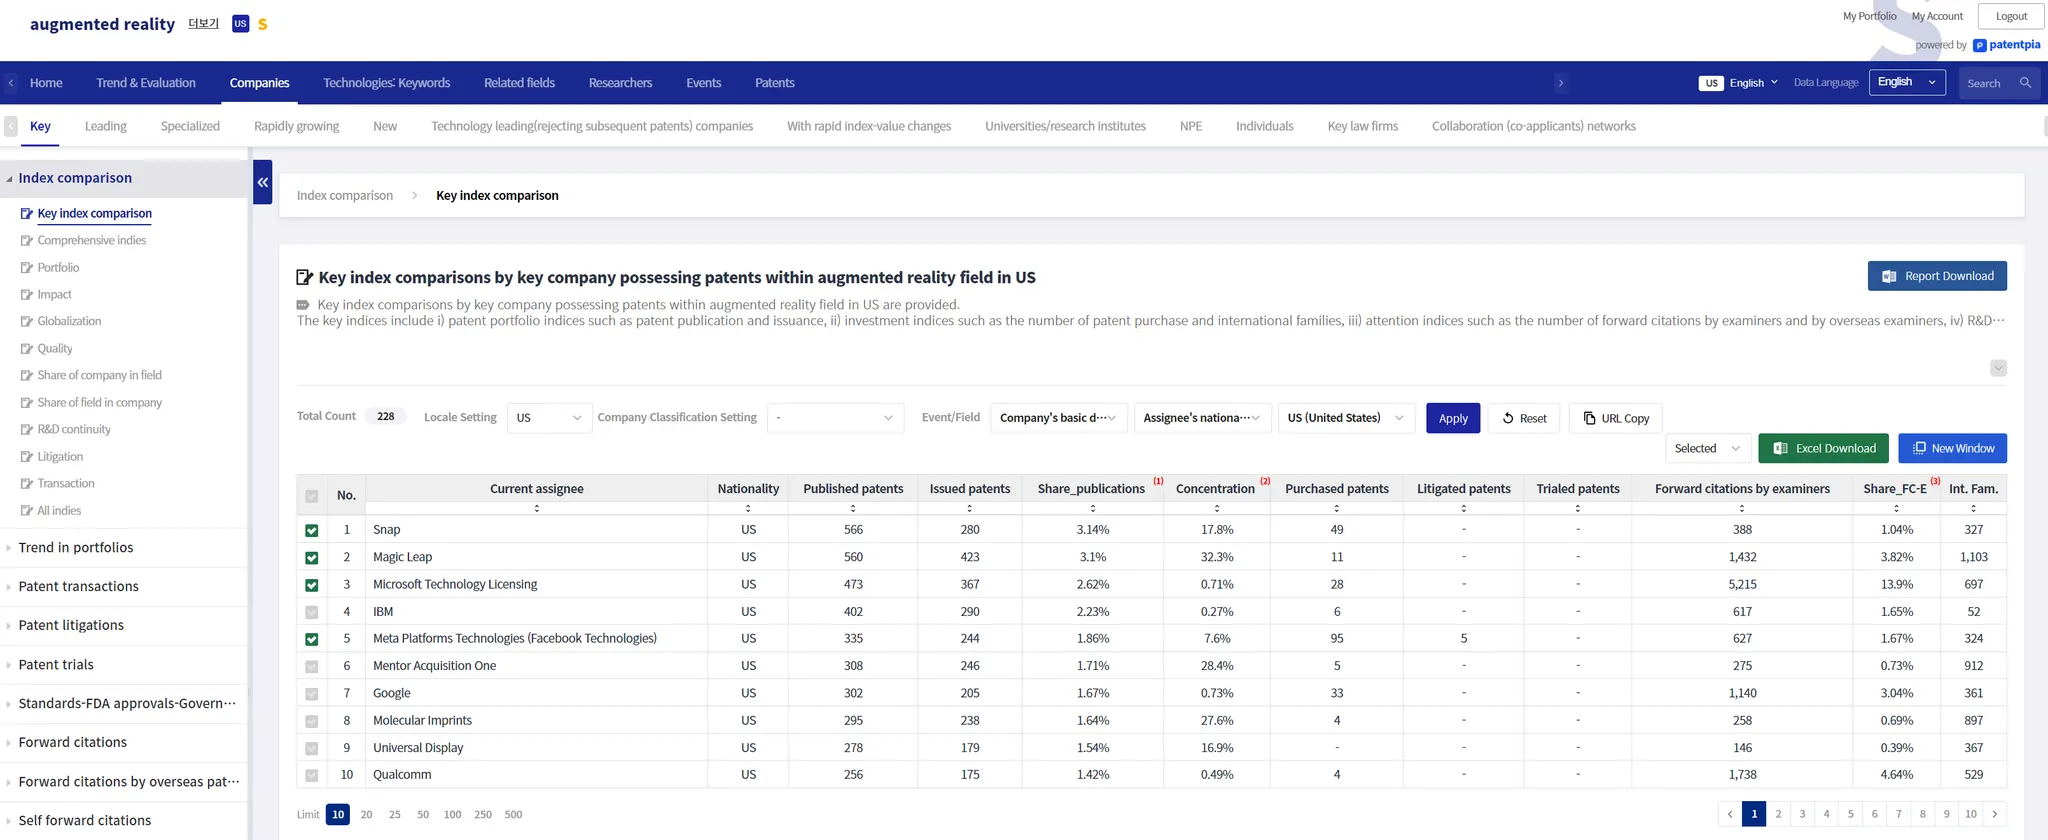Open the Litigation tree item
2048x840 pixels.
pyautogui.click(x=60, y=457)
